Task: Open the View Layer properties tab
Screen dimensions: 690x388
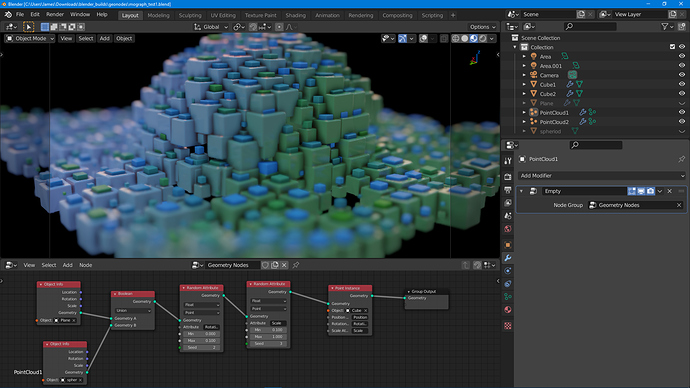Action: tap(508, 203)
